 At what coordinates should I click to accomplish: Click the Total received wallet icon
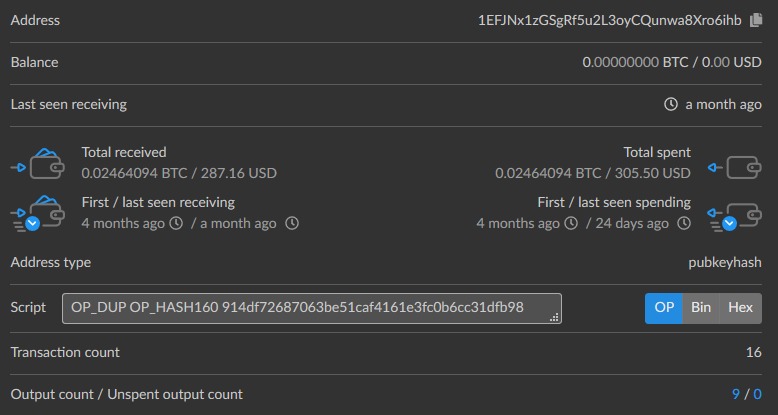(x=38, y=163)
